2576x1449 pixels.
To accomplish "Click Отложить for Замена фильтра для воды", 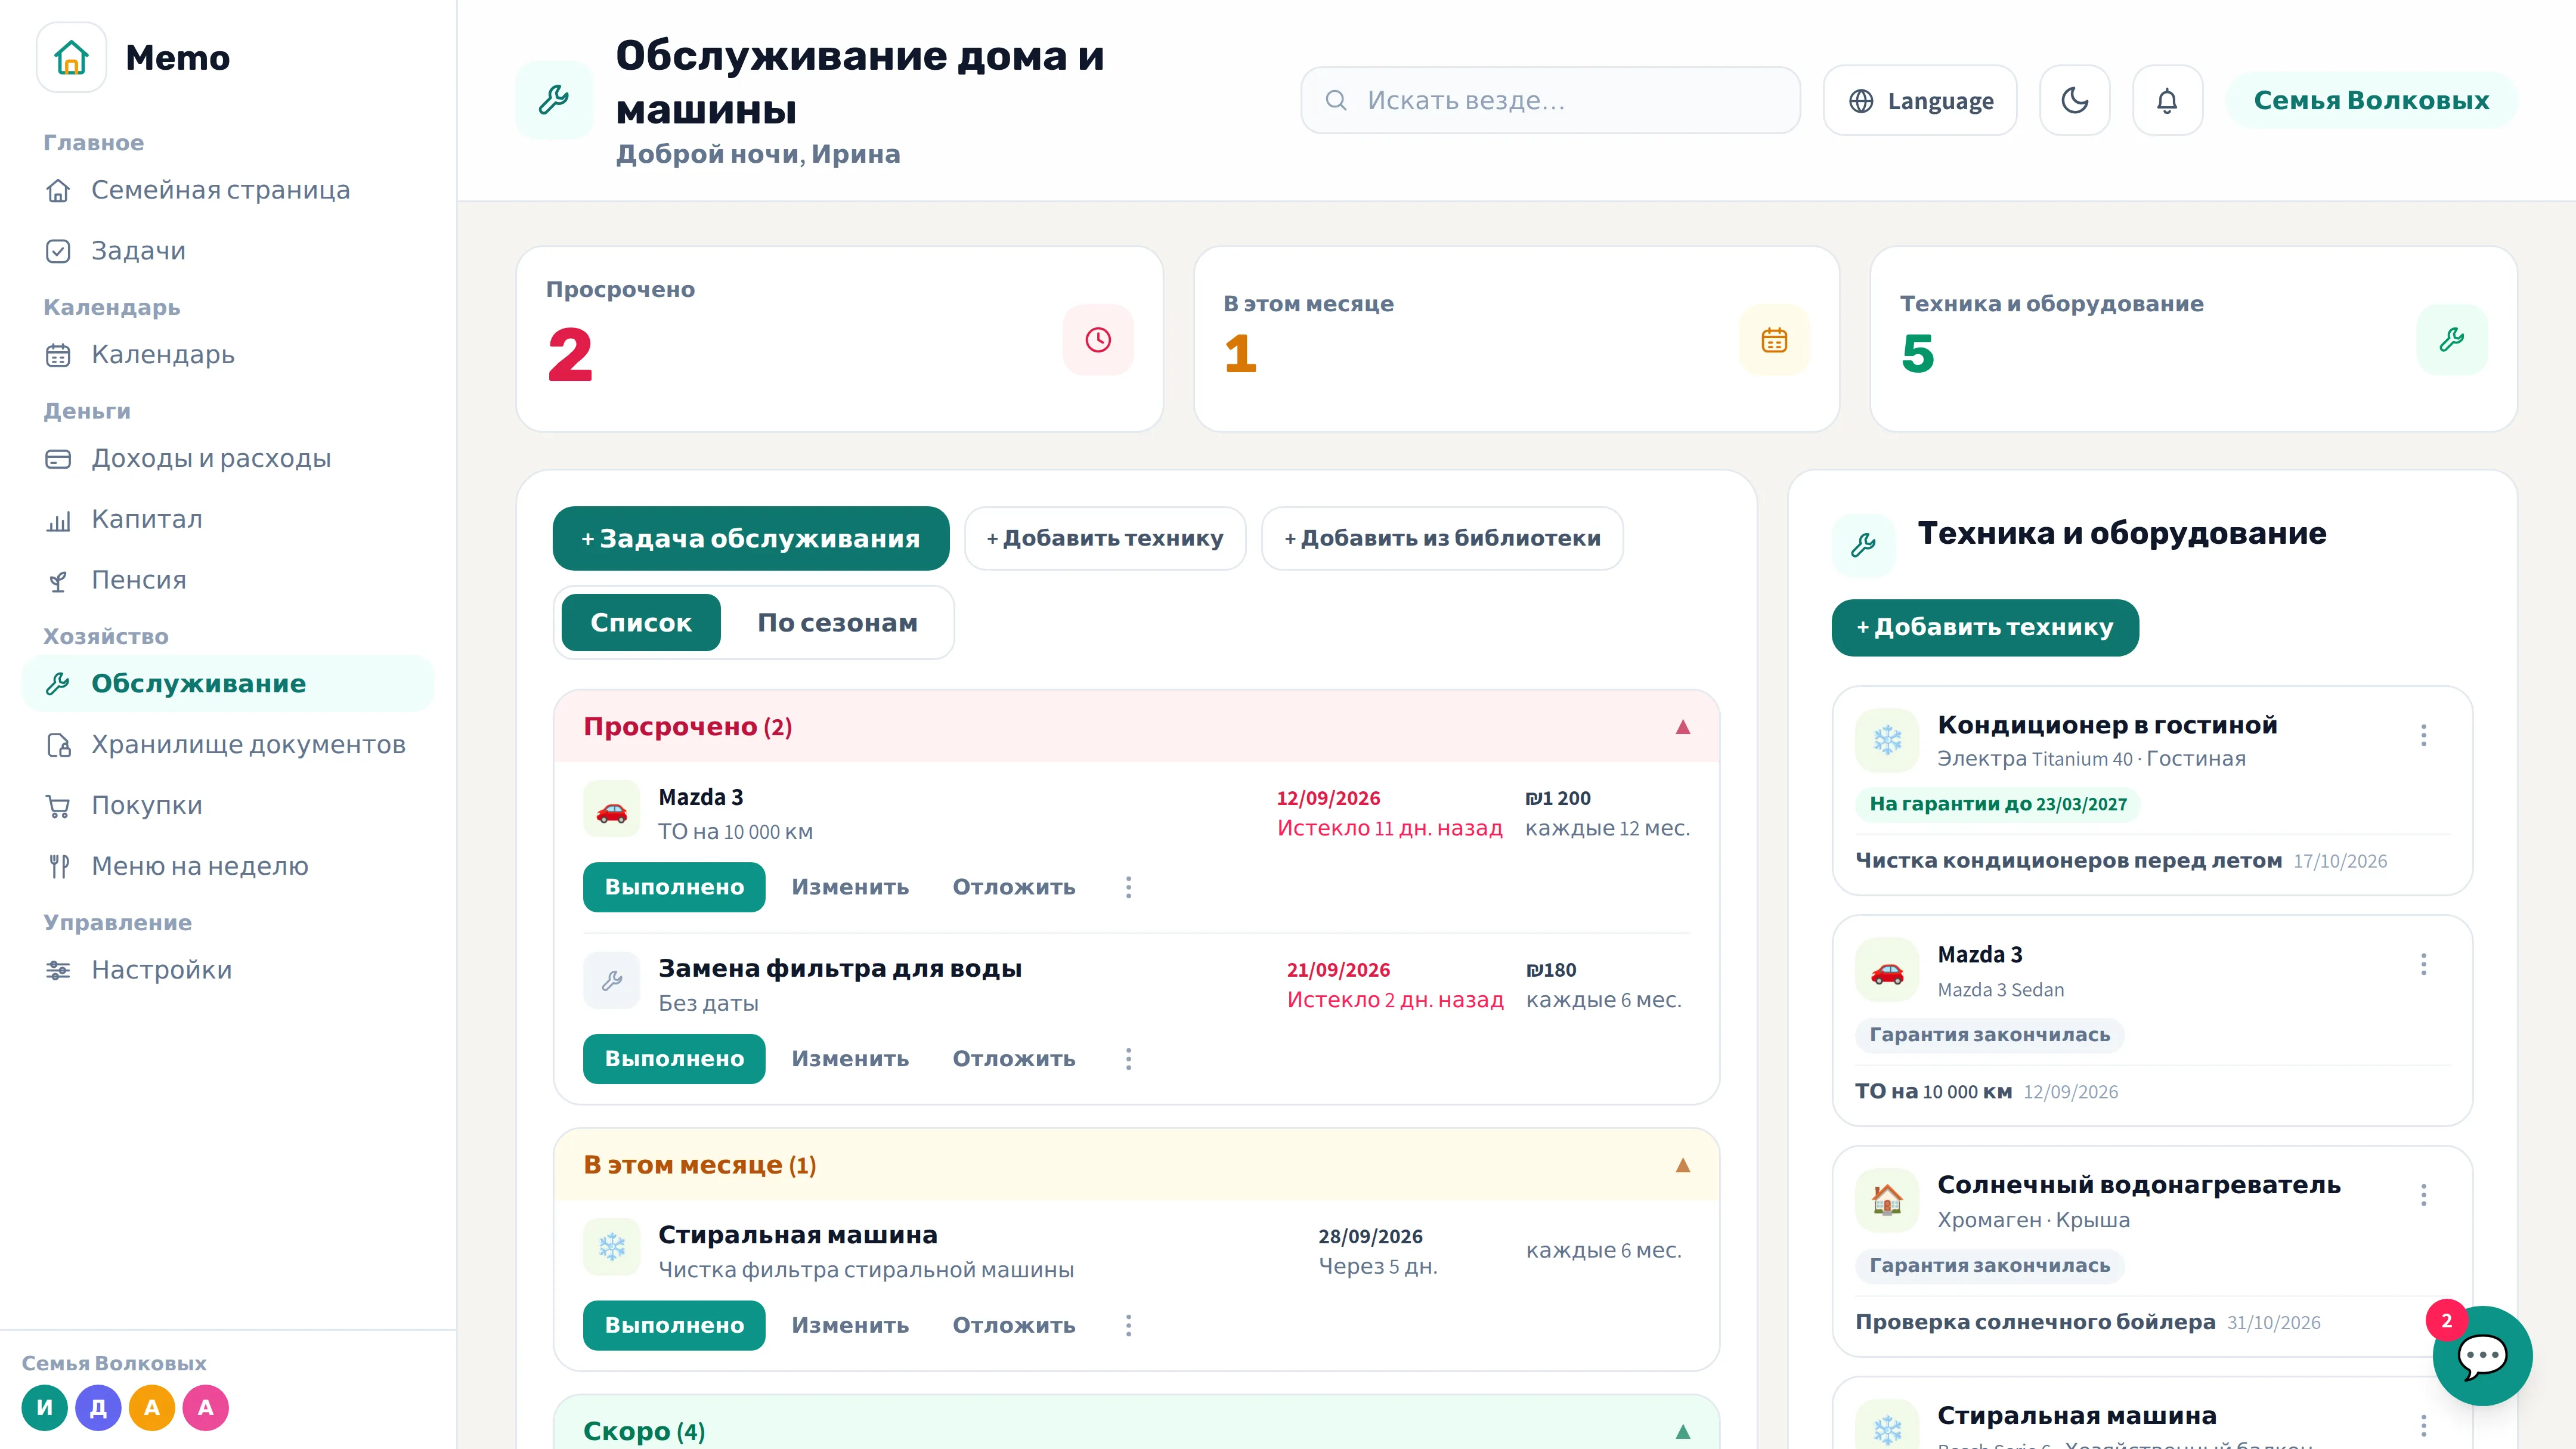I will tap(1014, 1059).
